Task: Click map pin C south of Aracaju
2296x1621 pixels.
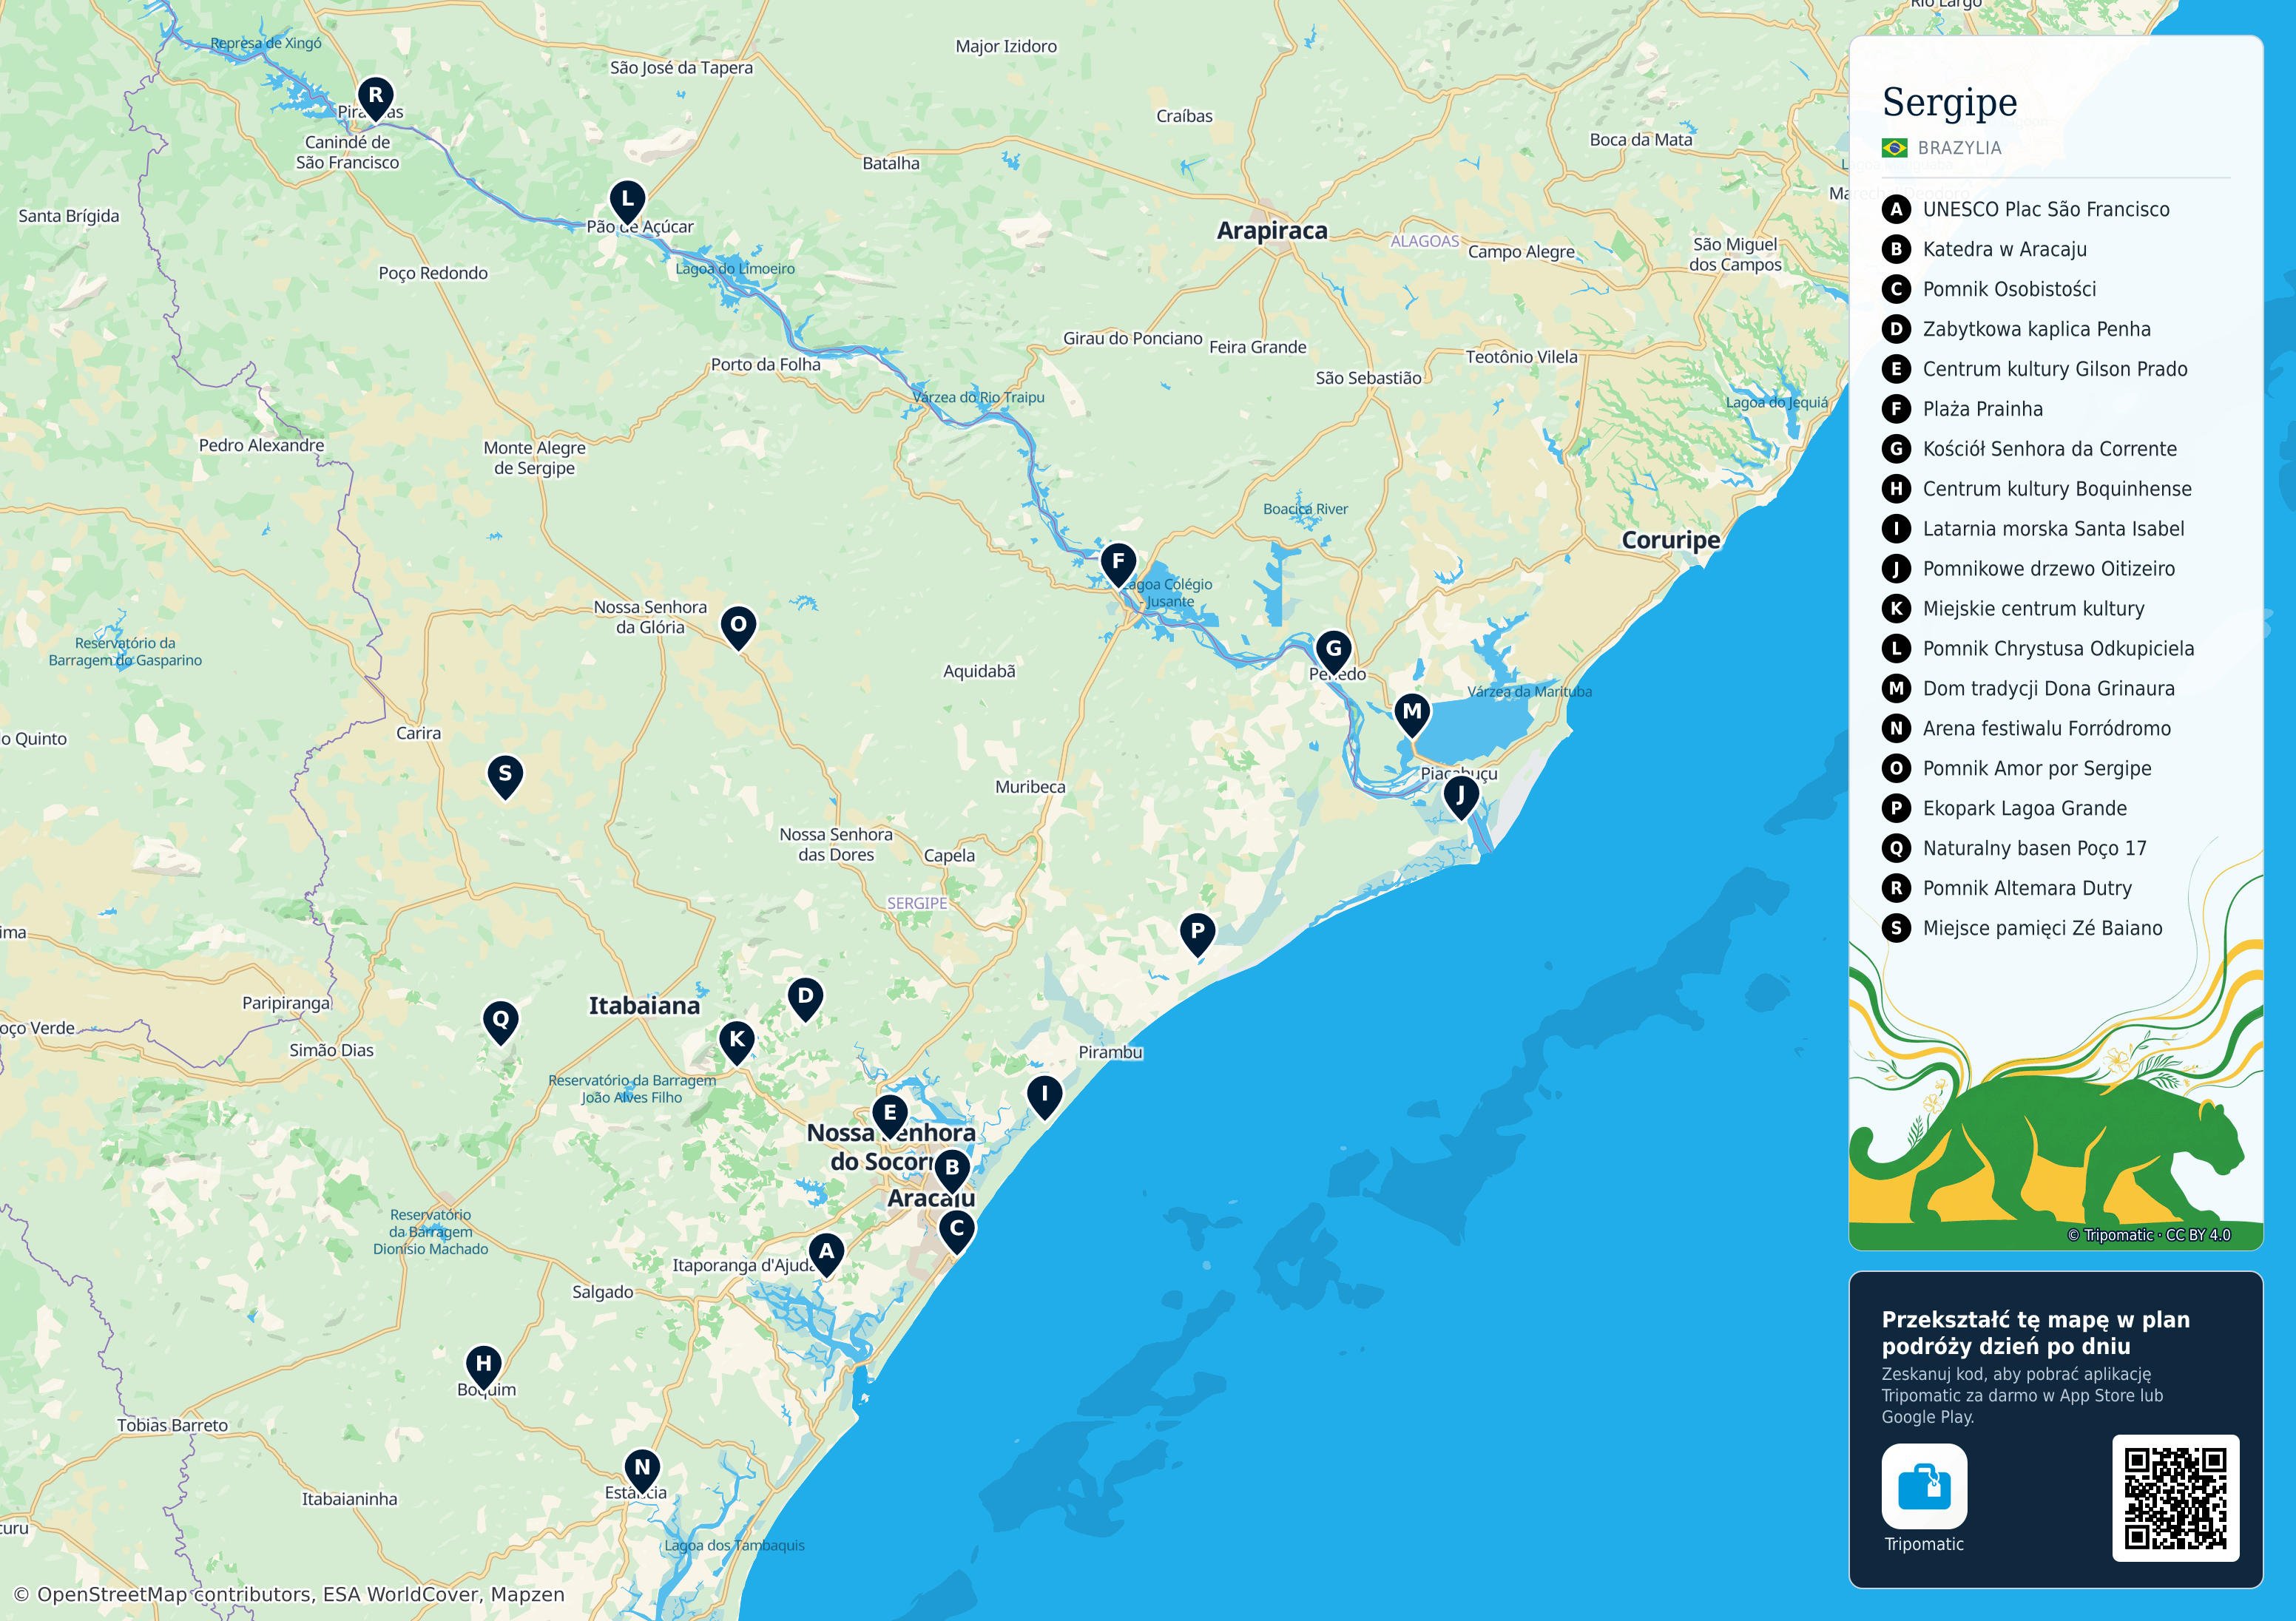Action: [x=957, y=1232]
